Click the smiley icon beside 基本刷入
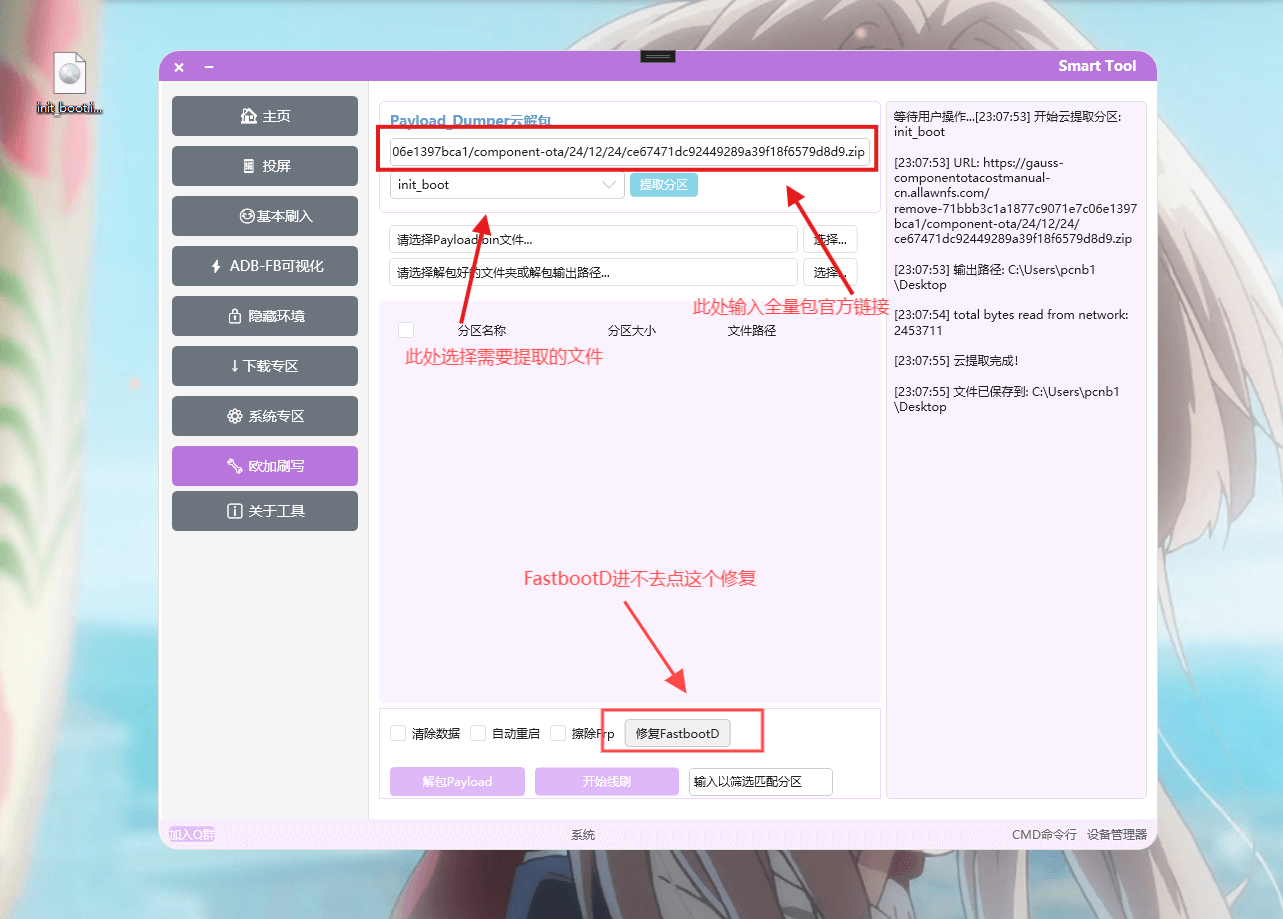The height and width of the screenshot is (919, 1283). coord(246,216)
